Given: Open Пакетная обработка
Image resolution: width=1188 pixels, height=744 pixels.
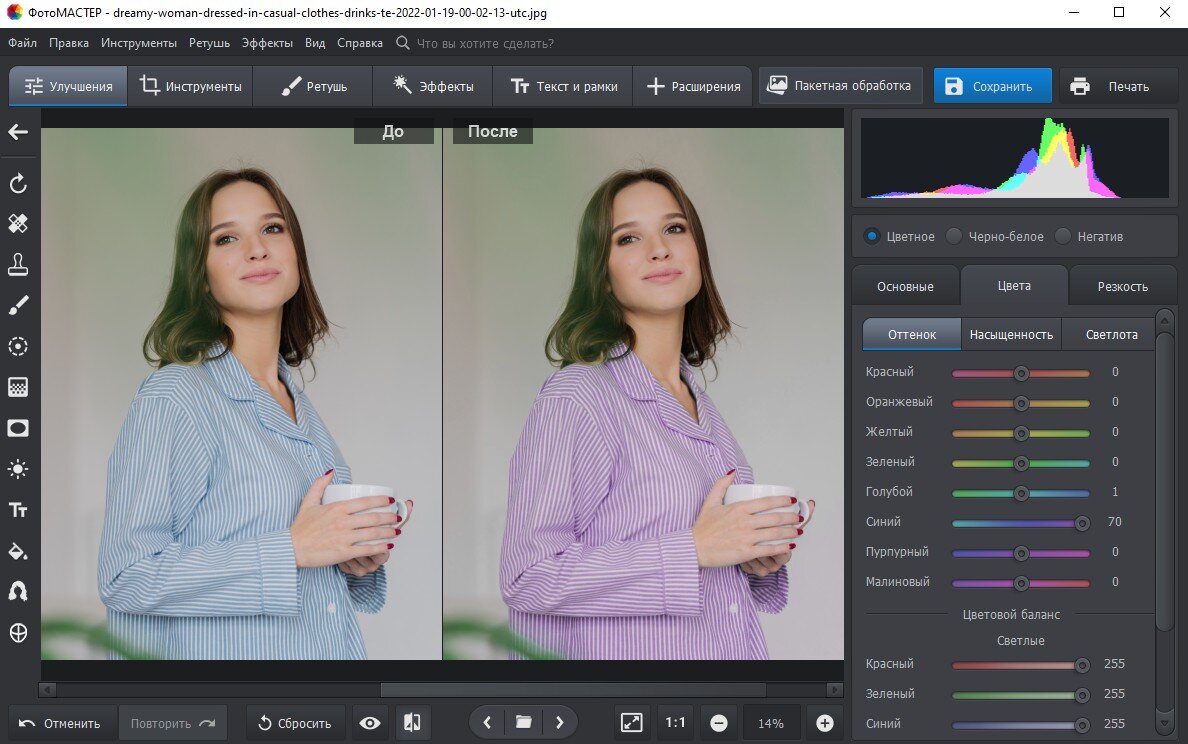Looking at the screenshot, I should point(840,86).
